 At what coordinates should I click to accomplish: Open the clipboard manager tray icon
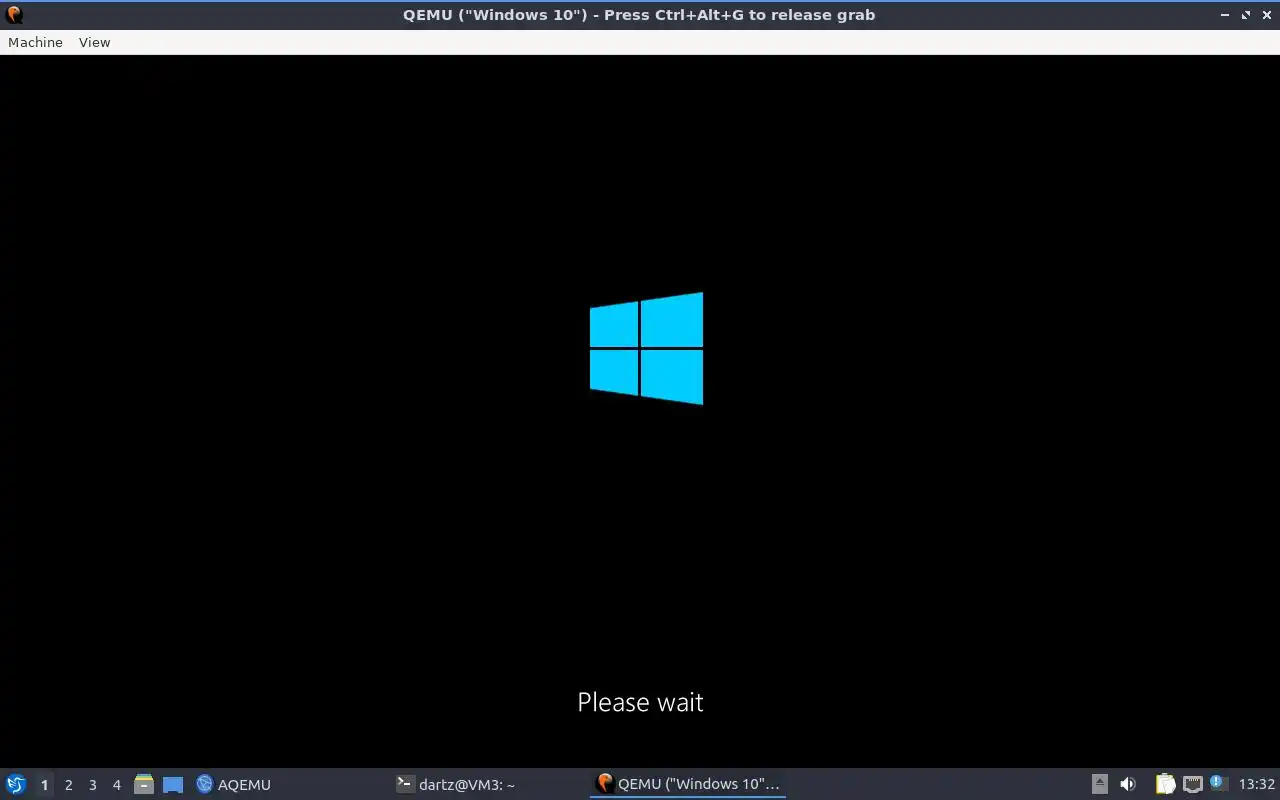pyautogui.click(x=1165, y=784)
